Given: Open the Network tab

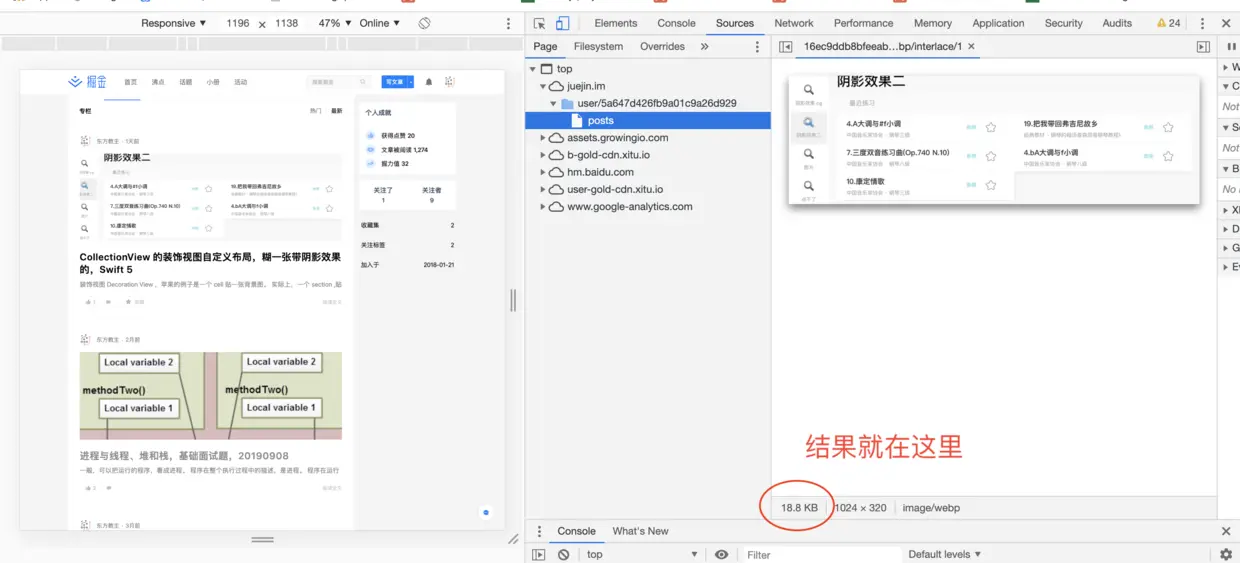Looking at the screenshot, I should (x=794, y=23).
